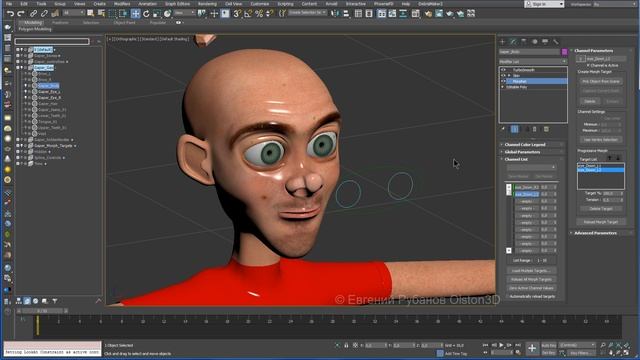
Task: Click the scene explorer search field
Action: (x=52, y=41)
